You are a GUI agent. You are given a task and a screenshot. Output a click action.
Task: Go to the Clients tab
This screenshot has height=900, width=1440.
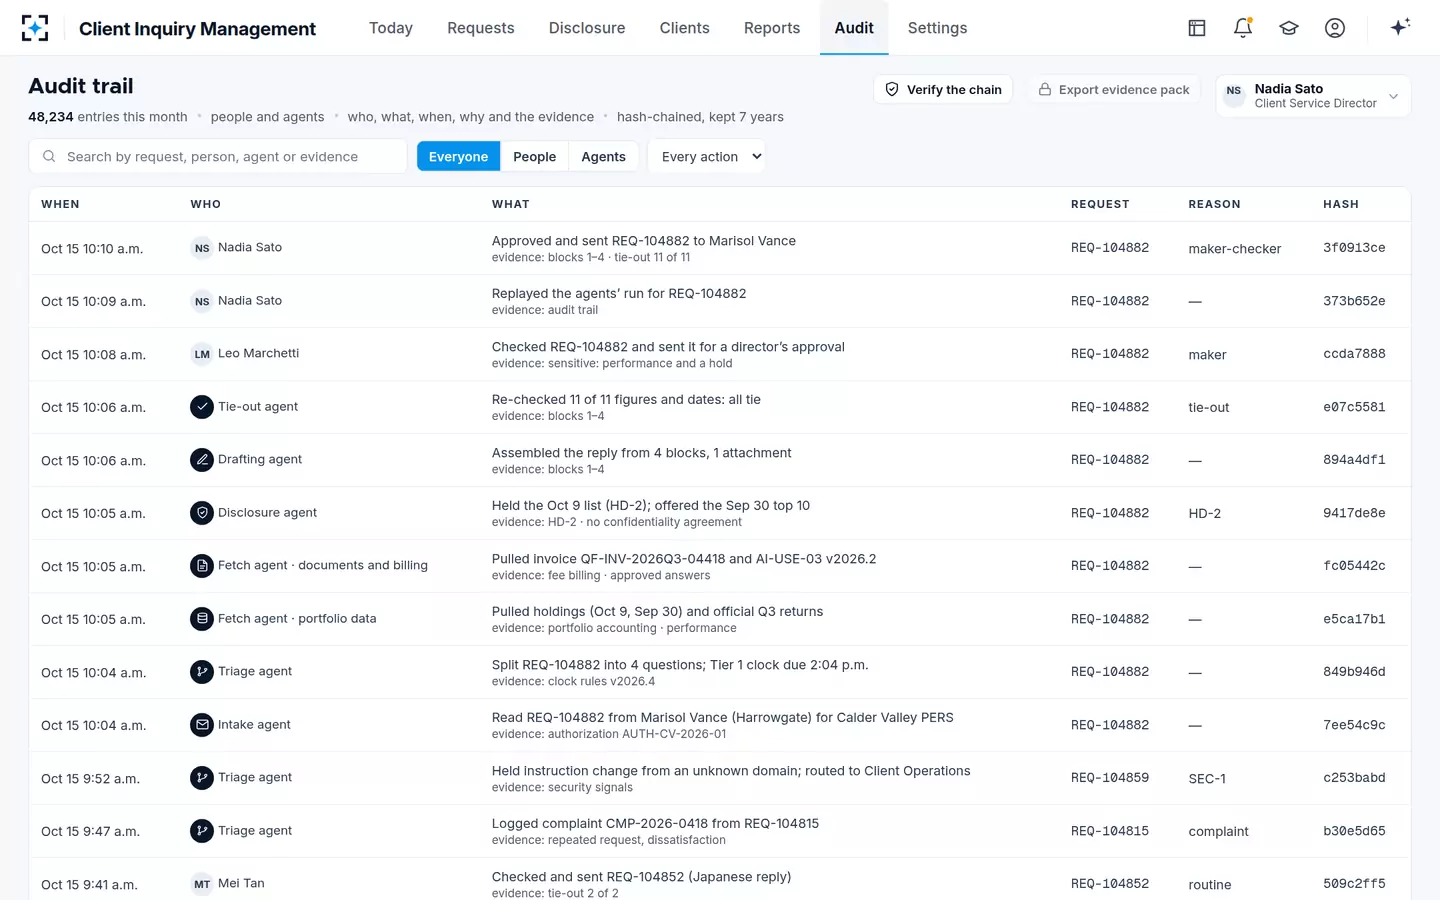pyautogui.click(x=685, y=28)
